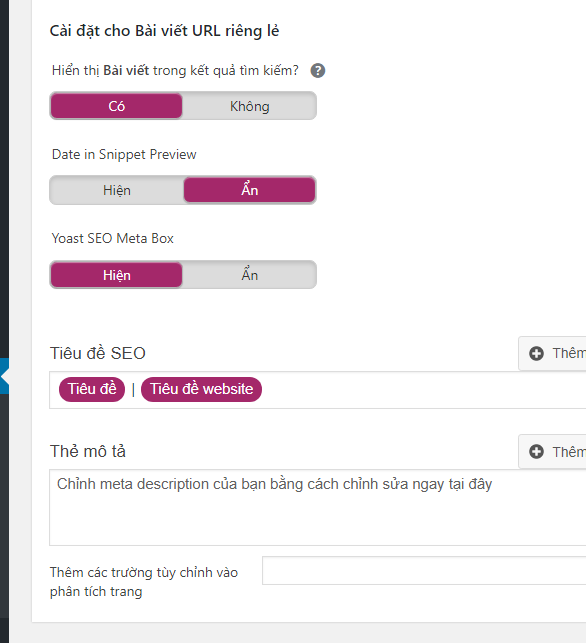This screenshot has width=586, height=643.
Task: Set Date in Snippet Preview to Ẩn
Action: click(x=249, y=190)
